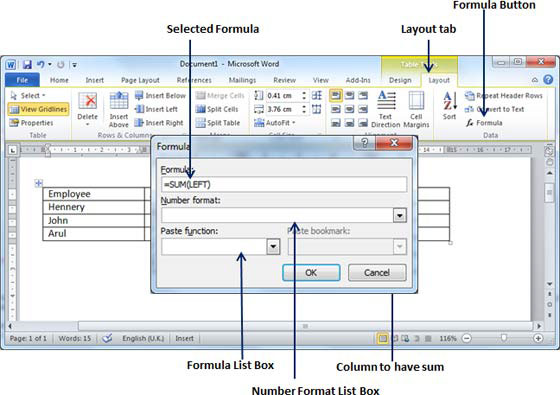Image resolution: width=560 pixels, height=395 pixels.
Task: Click the Formula button in Data group
Action: pos(484,123)
